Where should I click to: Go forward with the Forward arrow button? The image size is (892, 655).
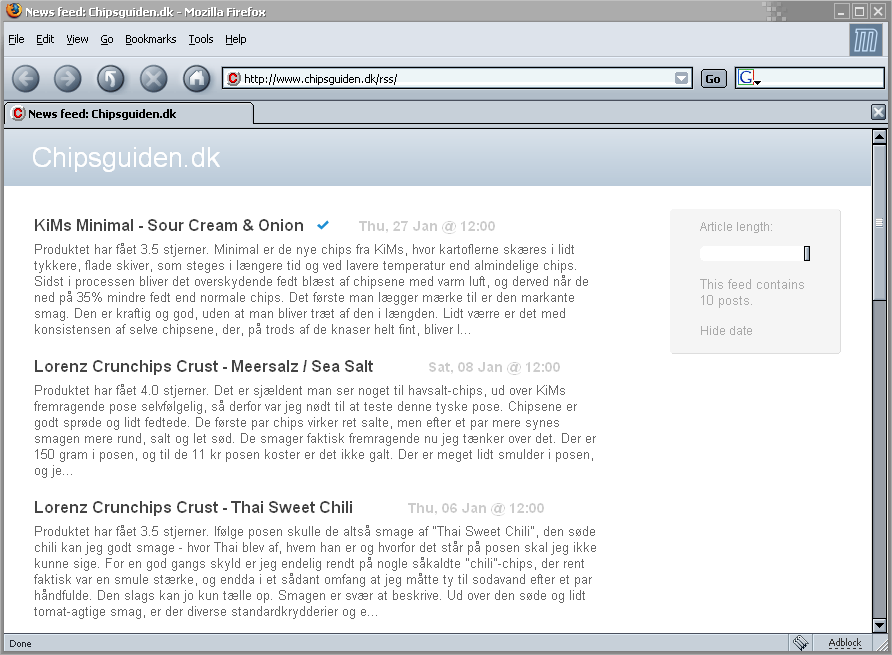coord(68,79)
